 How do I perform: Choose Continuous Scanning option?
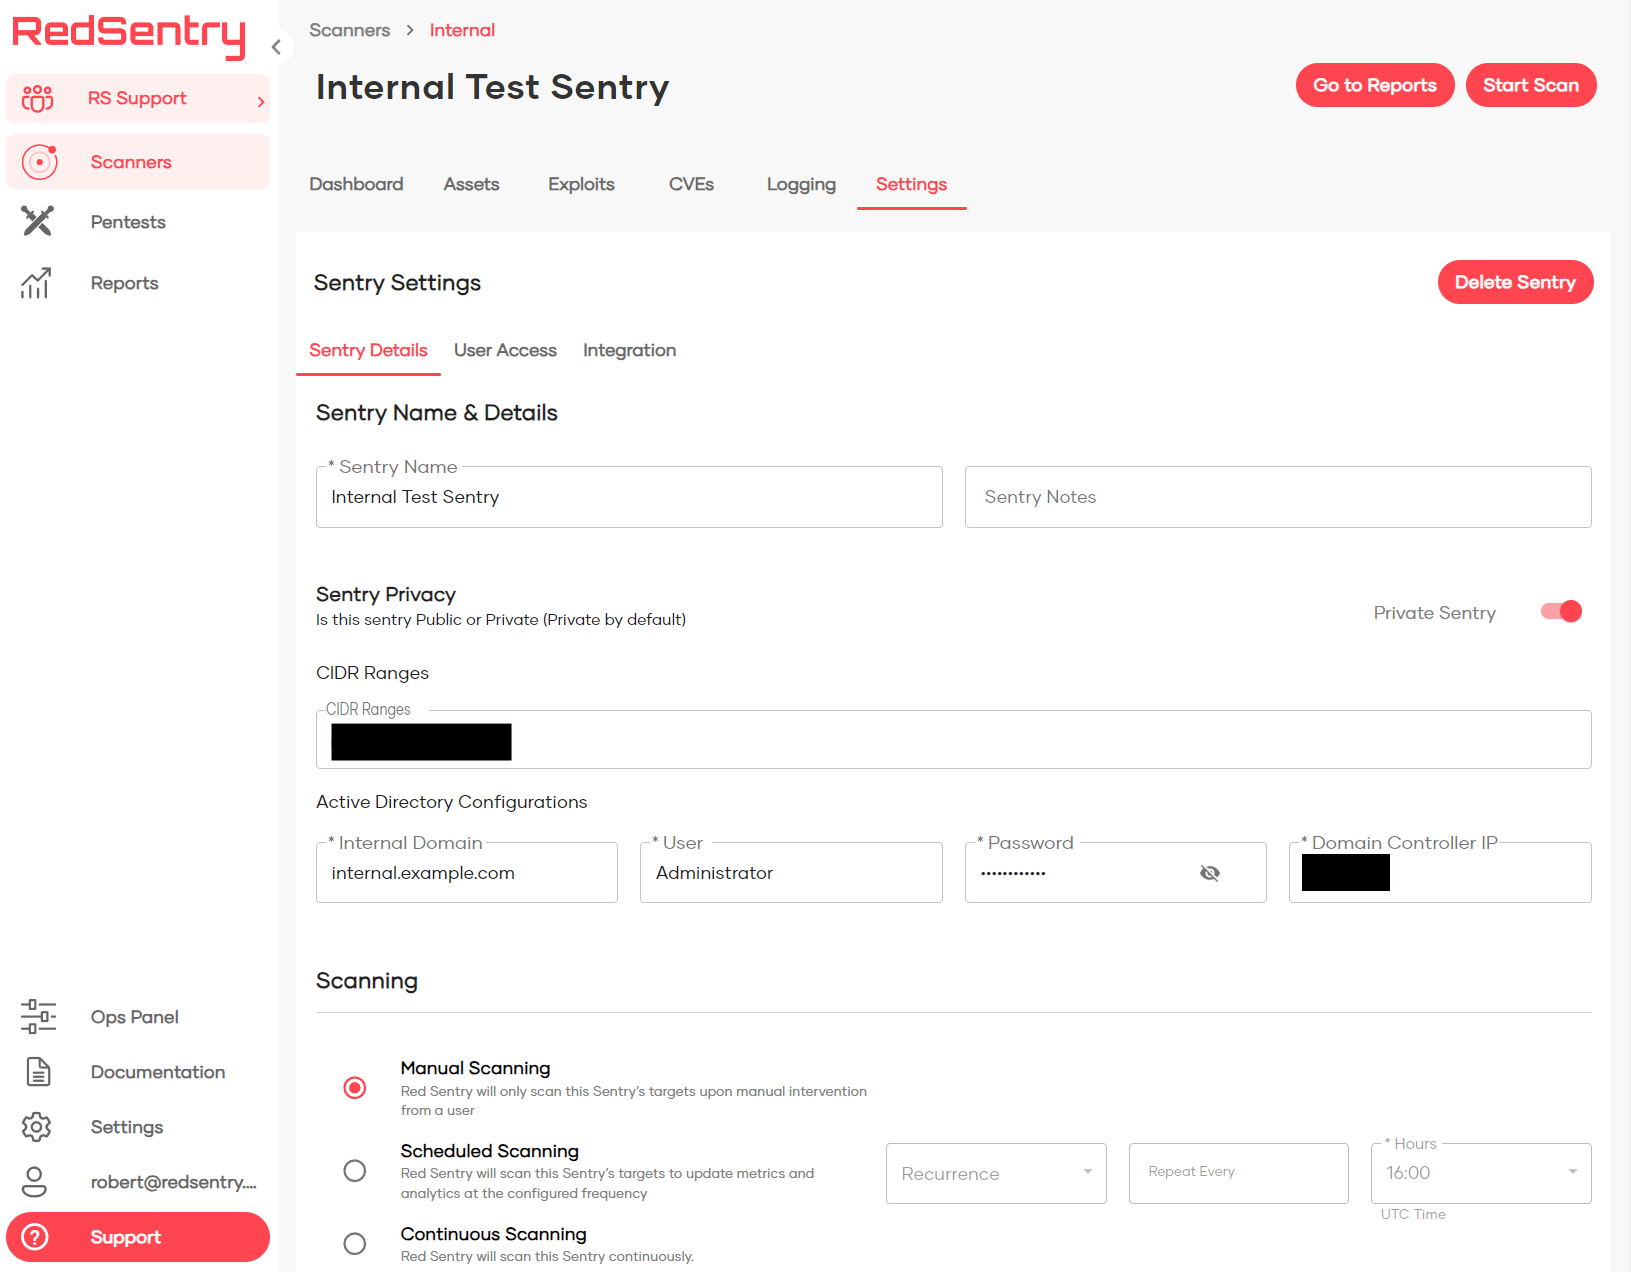click(x=354, y=1243)
